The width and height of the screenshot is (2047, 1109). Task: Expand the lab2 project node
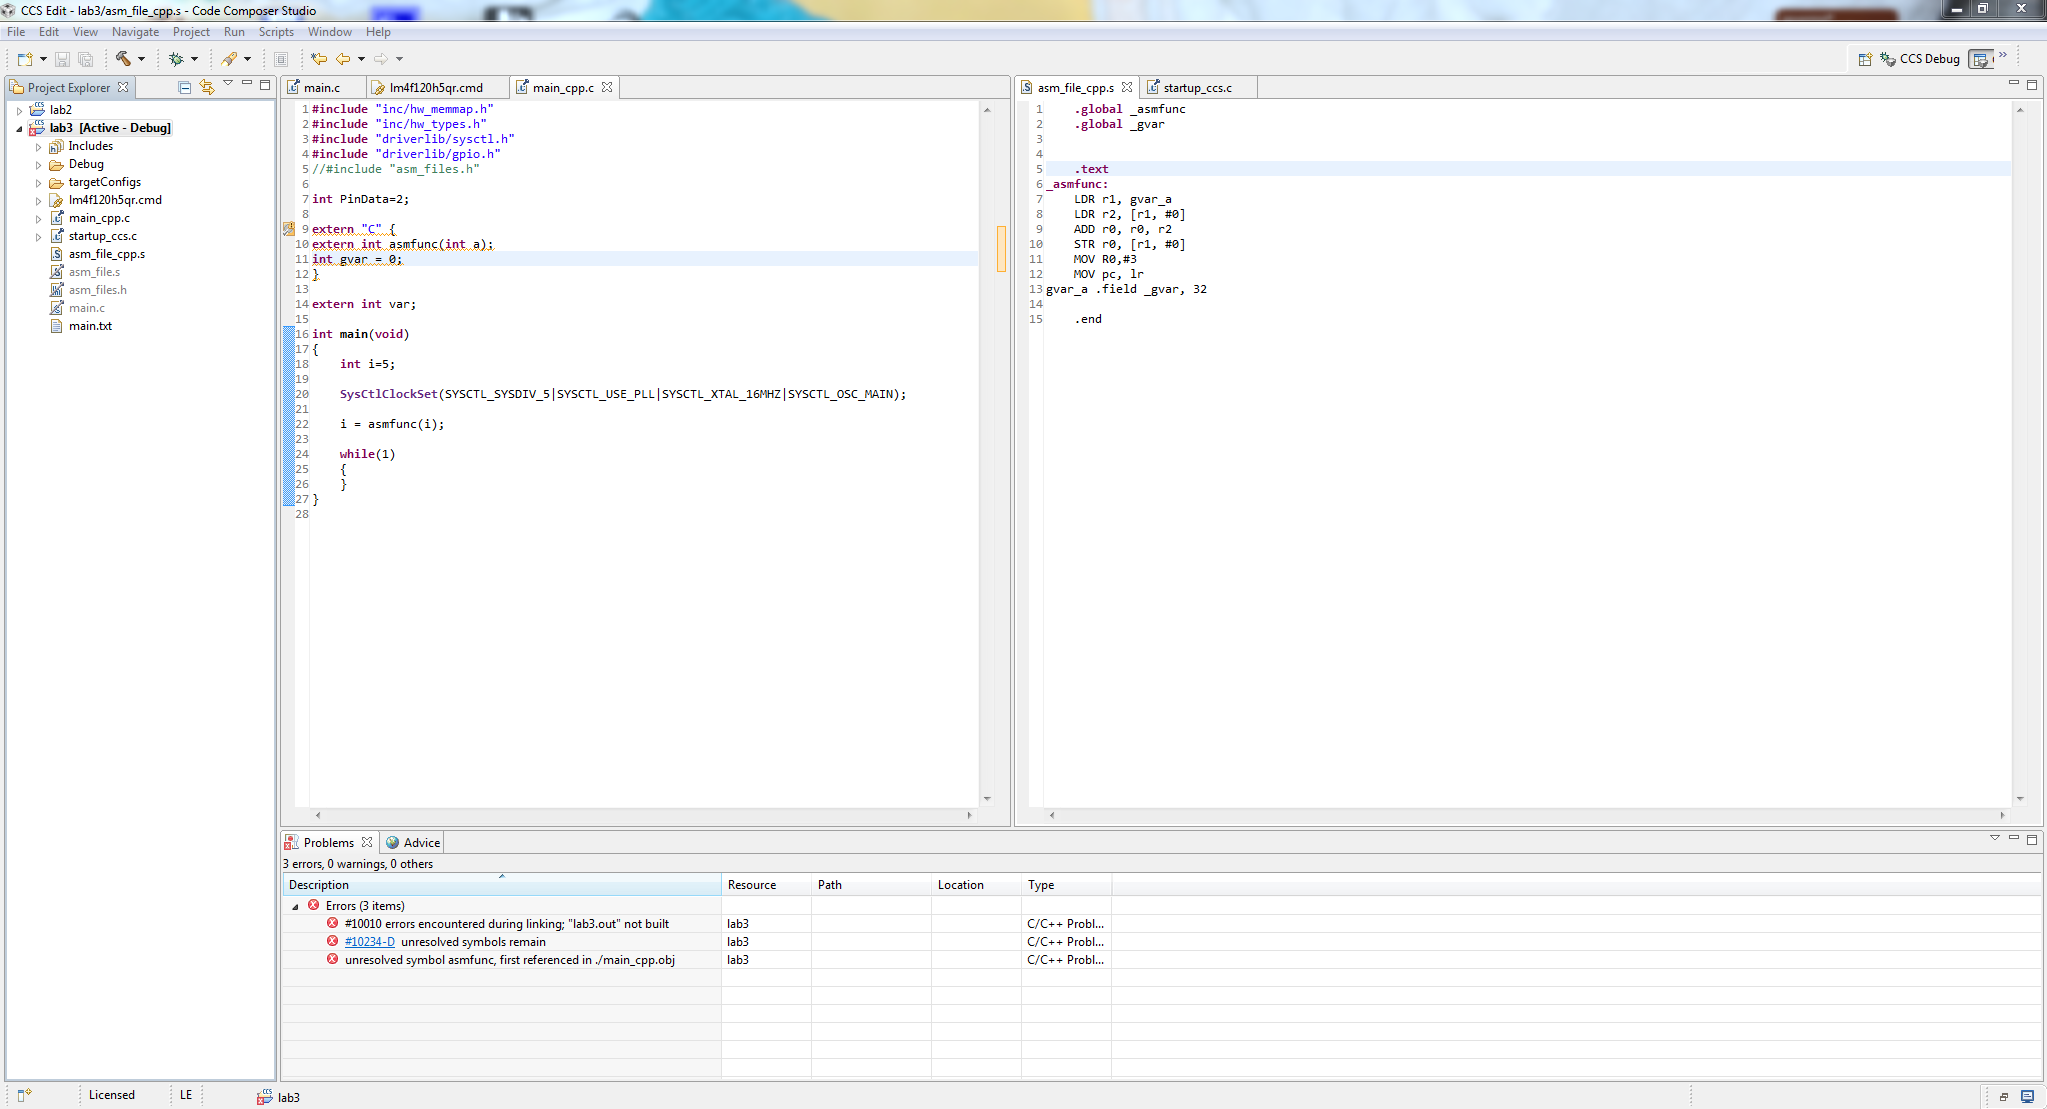19,110
